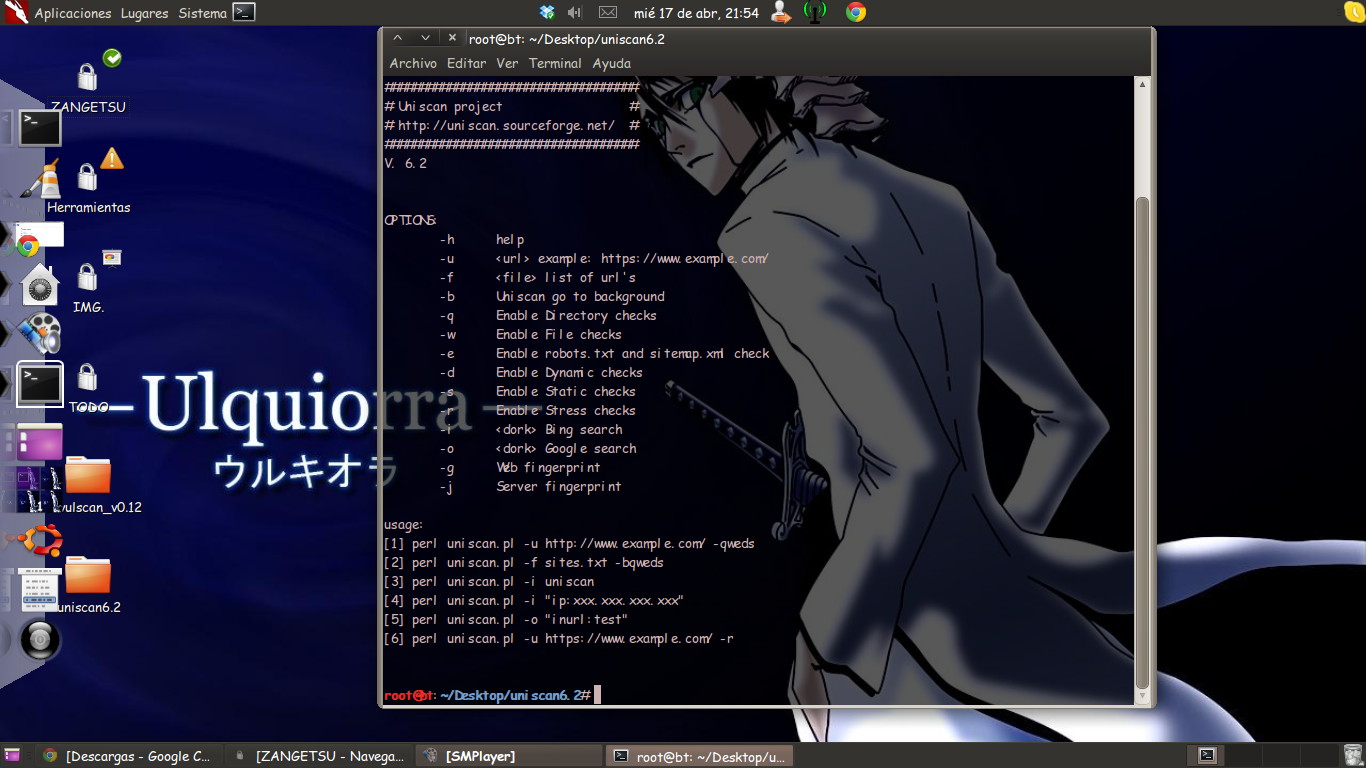
Task: Open the Dropbox tray icon
Action: [547, 13]
